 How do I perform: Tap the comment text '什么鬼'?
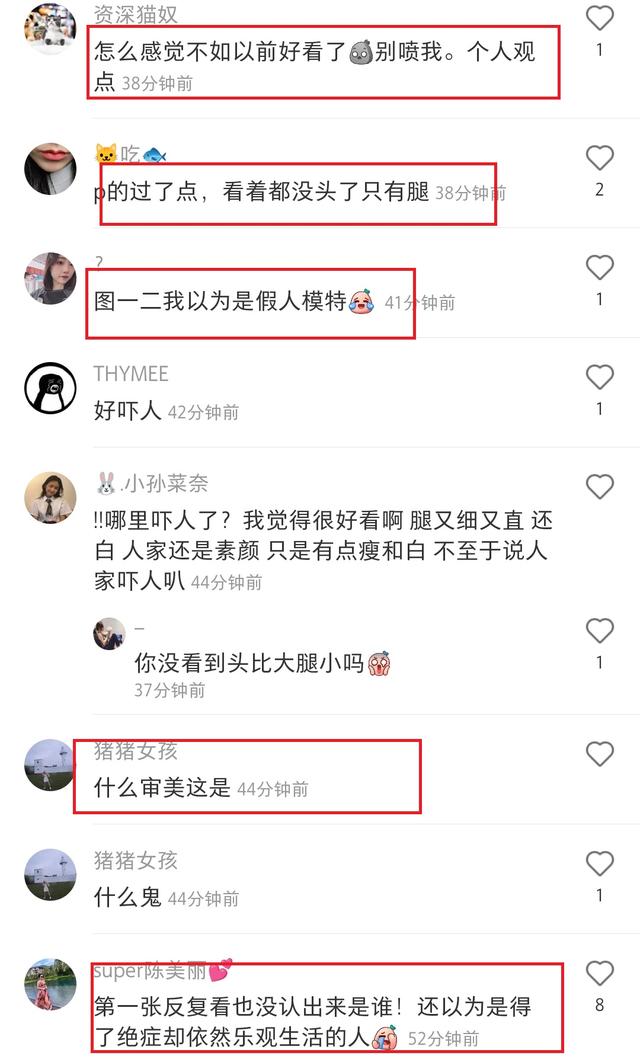click(128, 897)
